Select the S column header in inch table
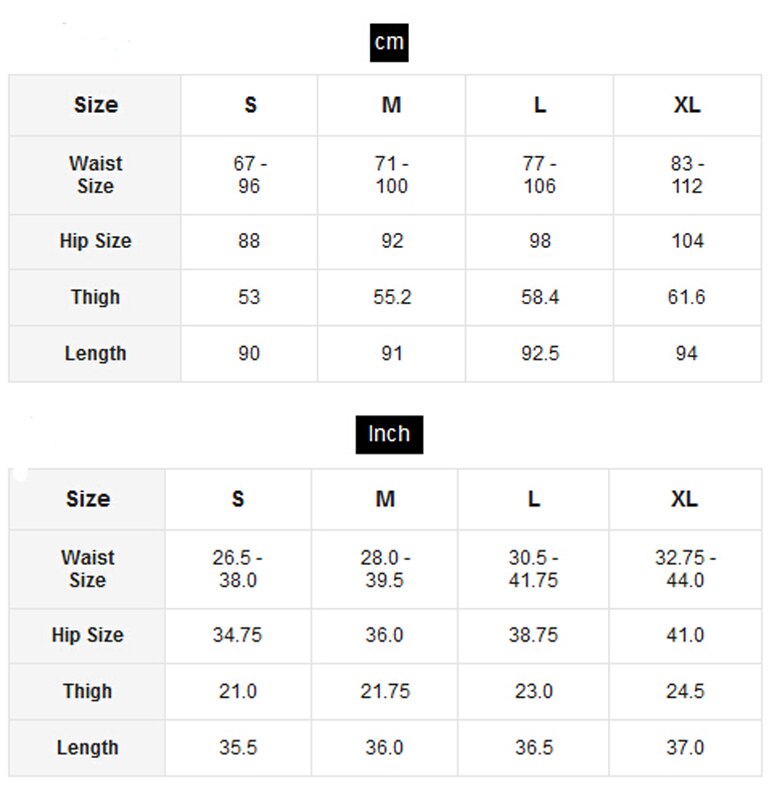The width and height of the screenshot is (769, 788). tap(238, 499)
